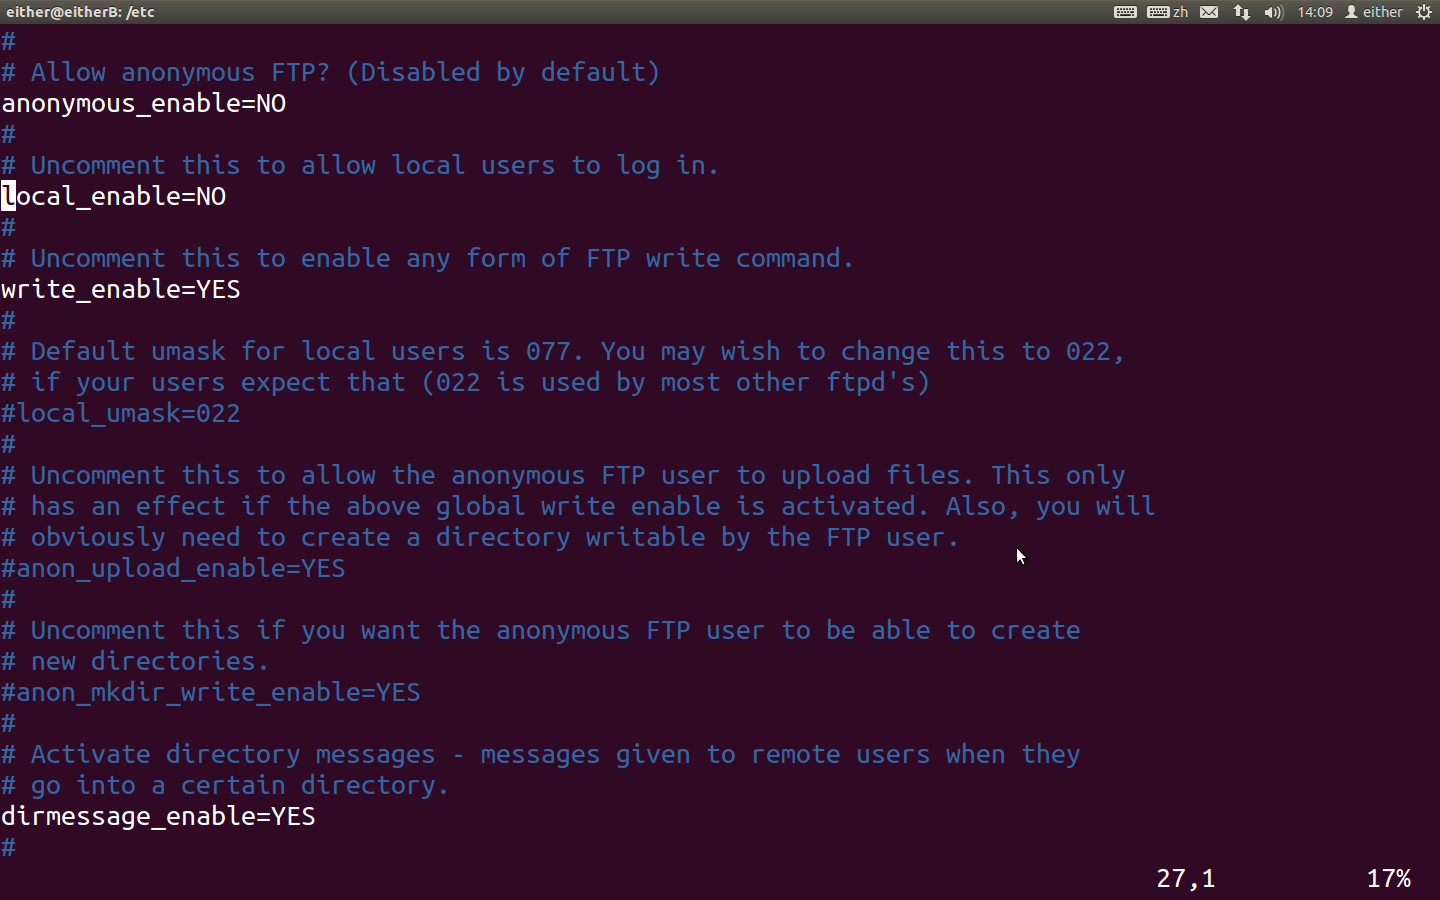This screenshot has height=900, width=1440.
Task: Open the sound volume indicator
Action: click(1273, 12)
